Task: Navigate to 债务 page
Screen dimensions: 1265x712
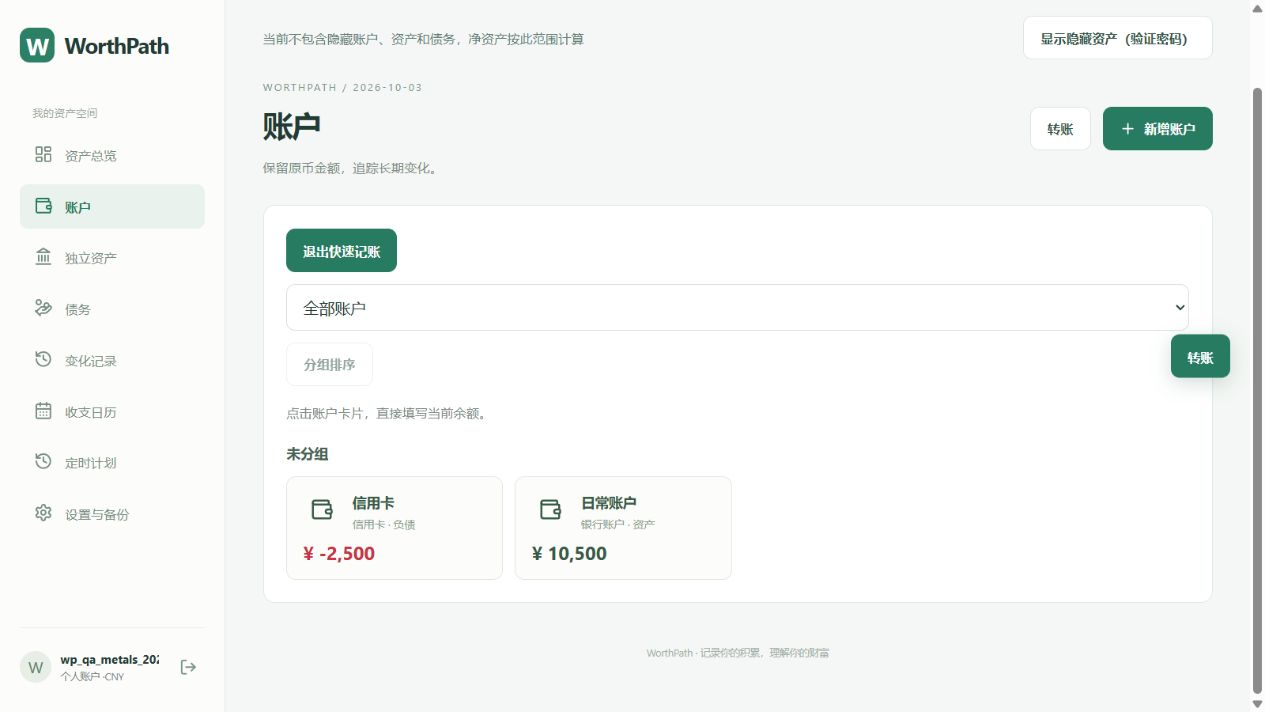Action: (112, 309)
